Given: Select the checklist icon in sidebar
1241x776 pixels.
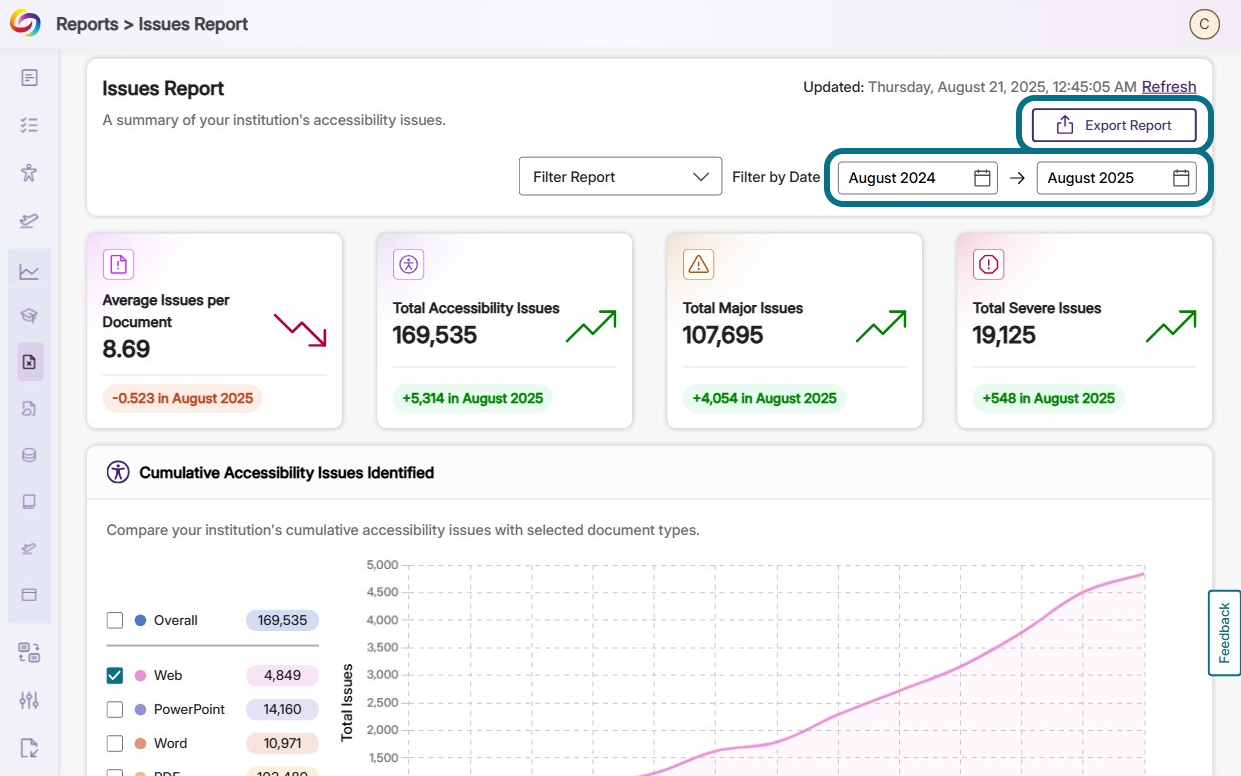Looking at the screenshot, I should pyautogui.click(x=29, y=125).
